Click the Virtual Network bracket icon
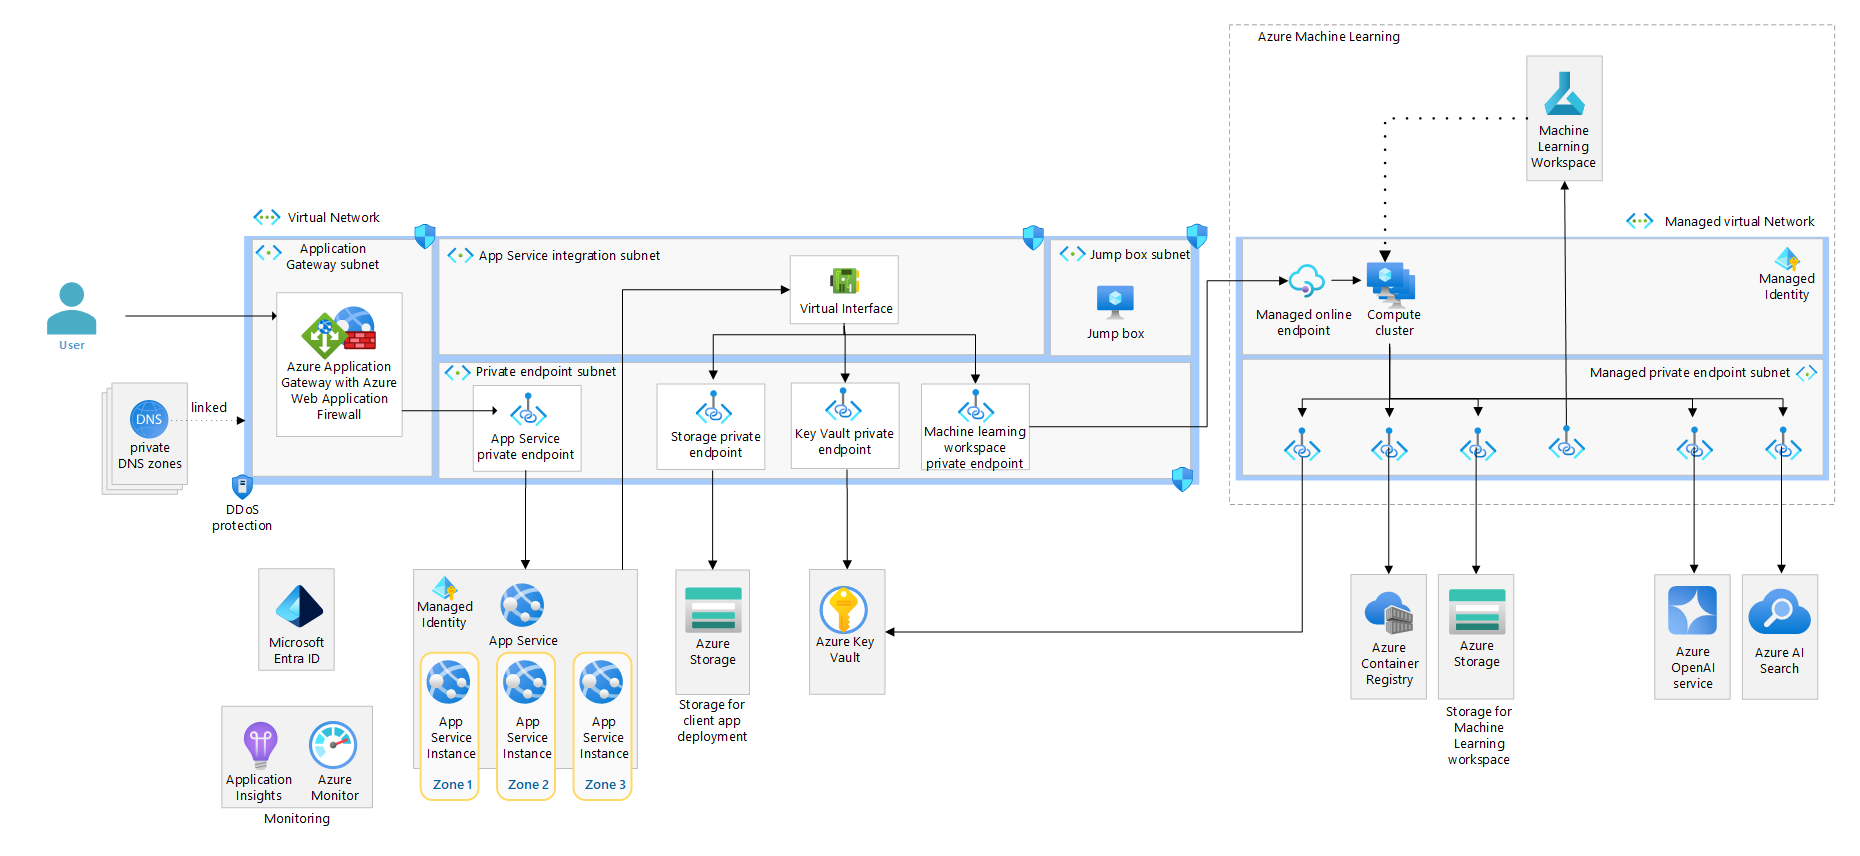Screen dimensions: 1860x856 point(267,217)
